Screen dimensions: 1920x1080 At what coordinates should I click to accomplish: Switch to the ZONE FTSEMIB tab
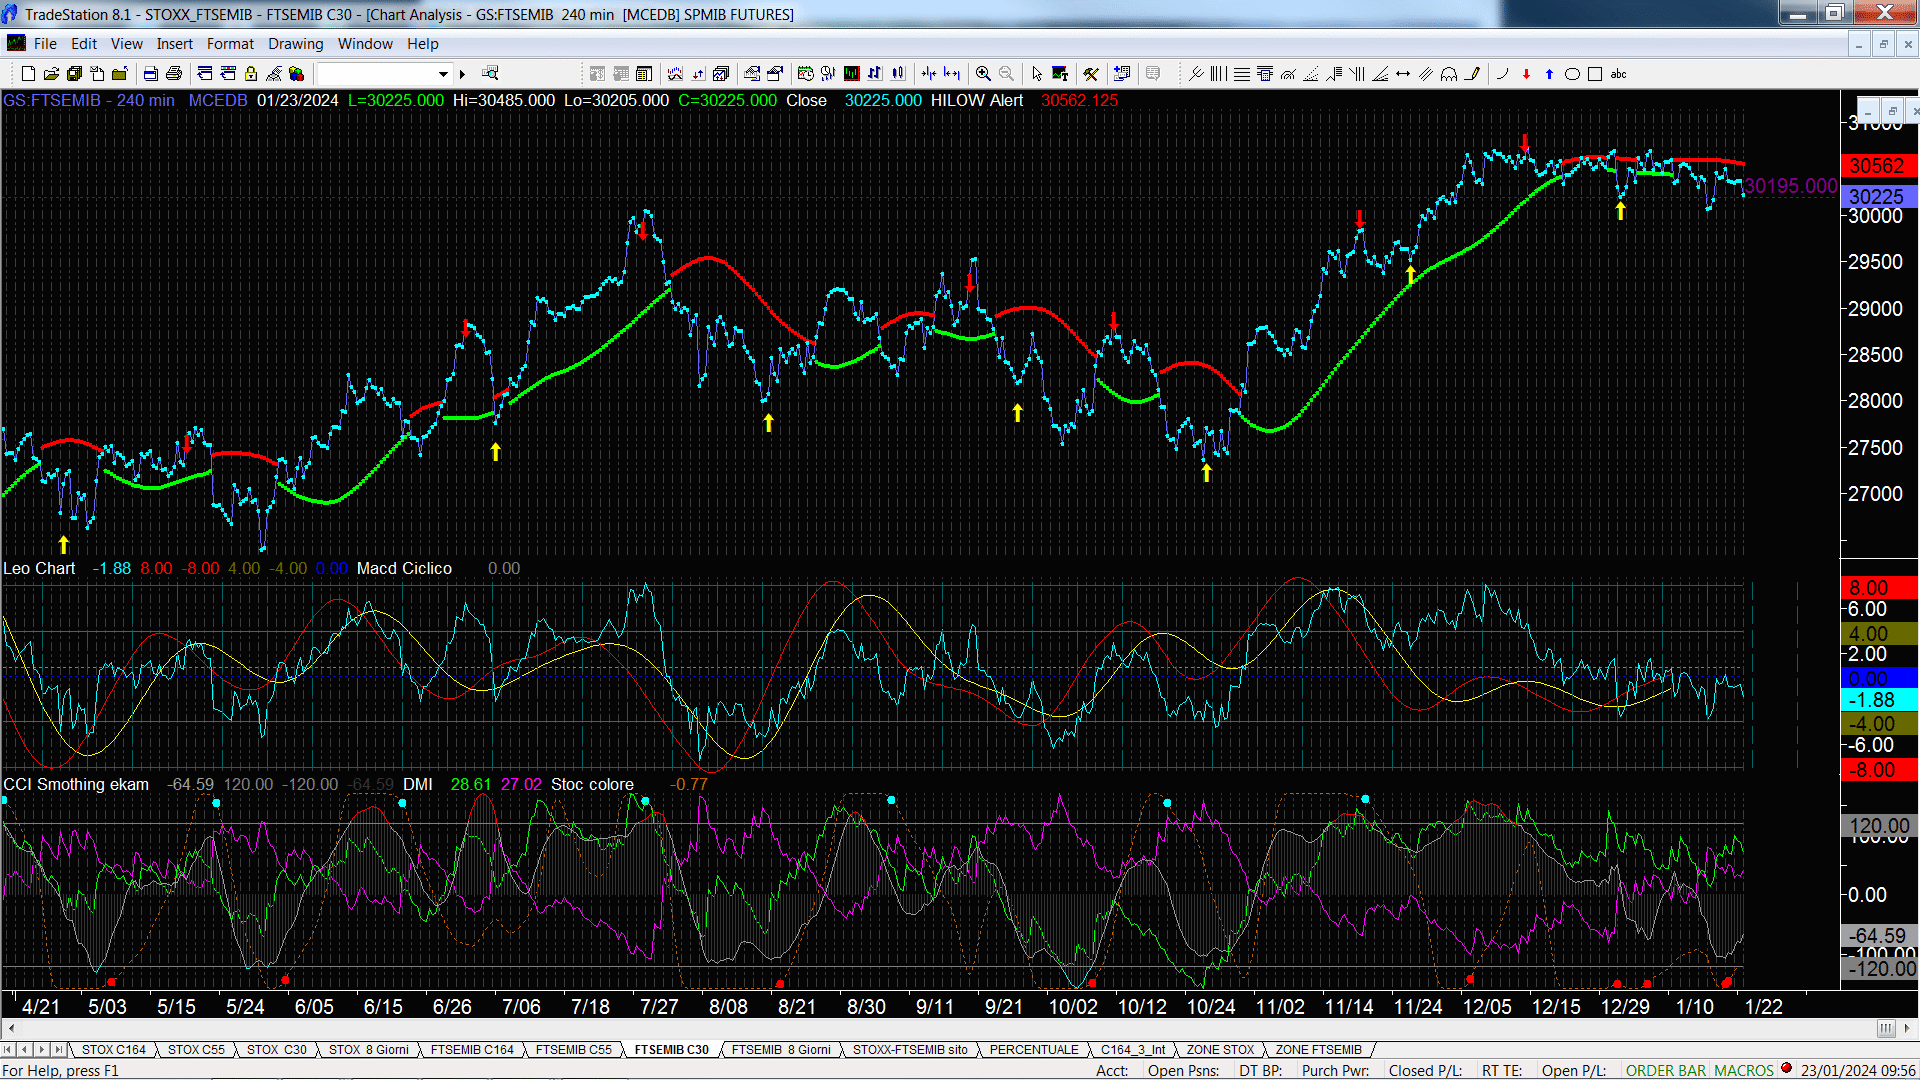[1318, 1050]
